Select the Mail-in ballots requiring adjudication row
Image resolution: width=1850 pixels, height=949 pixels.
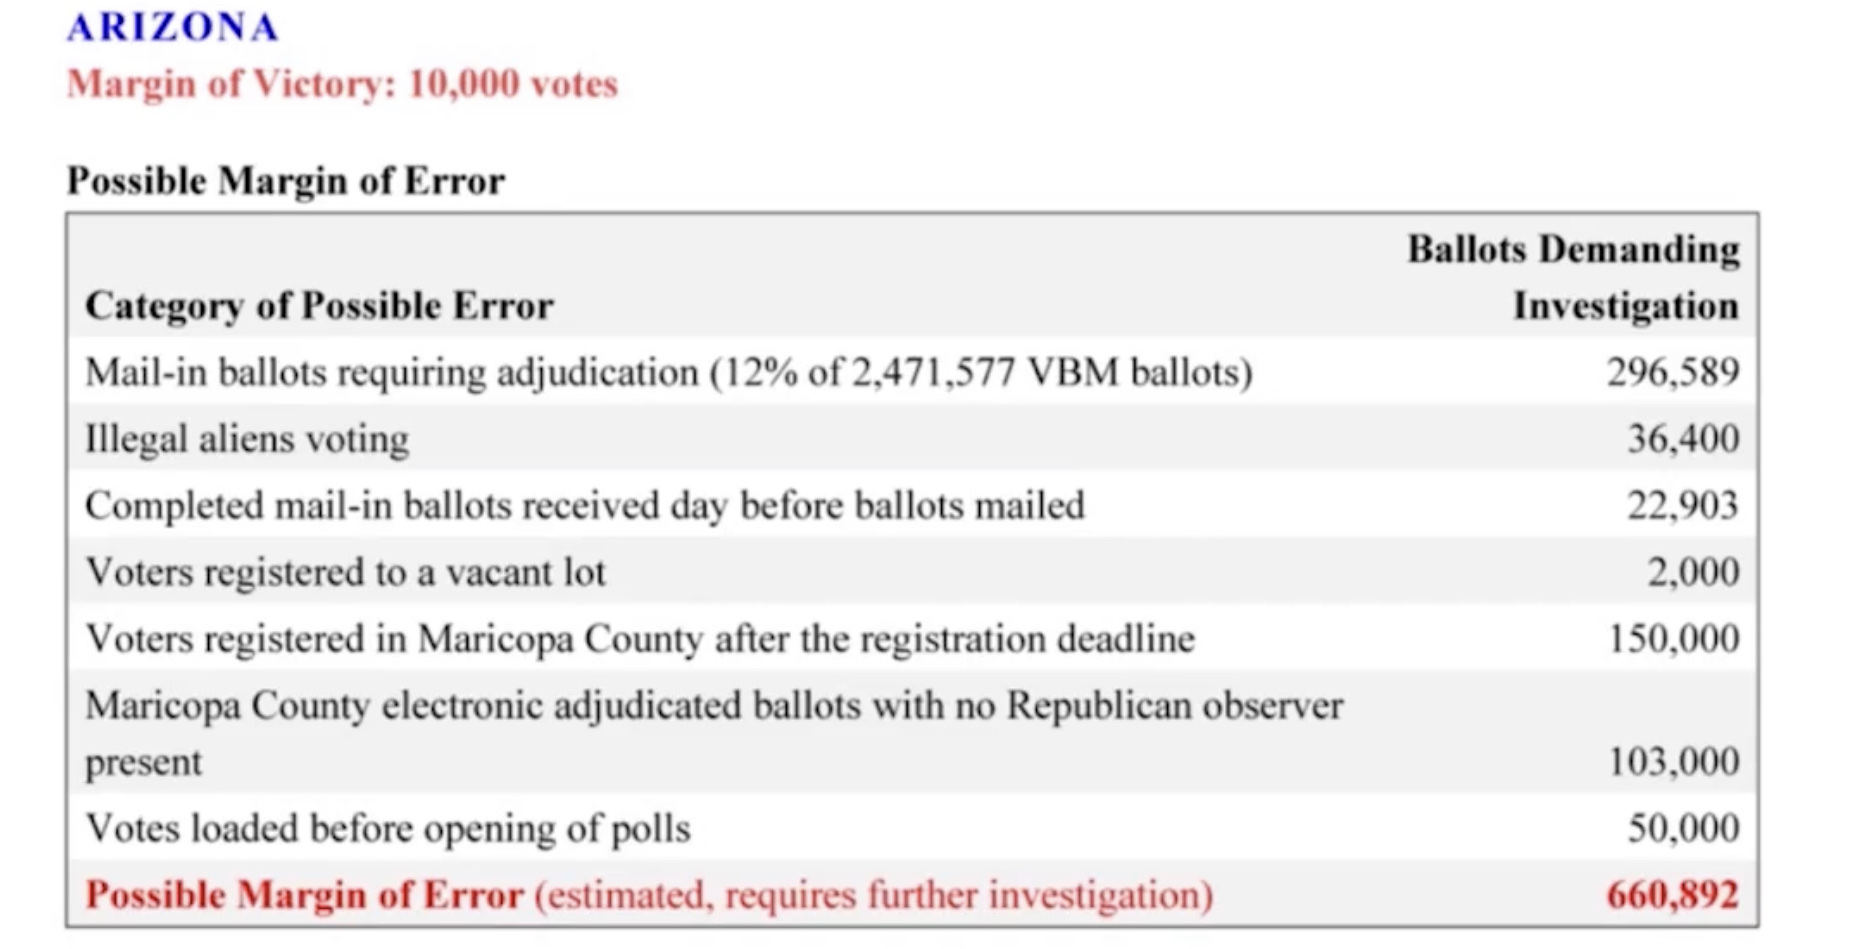click(x=912, y=372)
